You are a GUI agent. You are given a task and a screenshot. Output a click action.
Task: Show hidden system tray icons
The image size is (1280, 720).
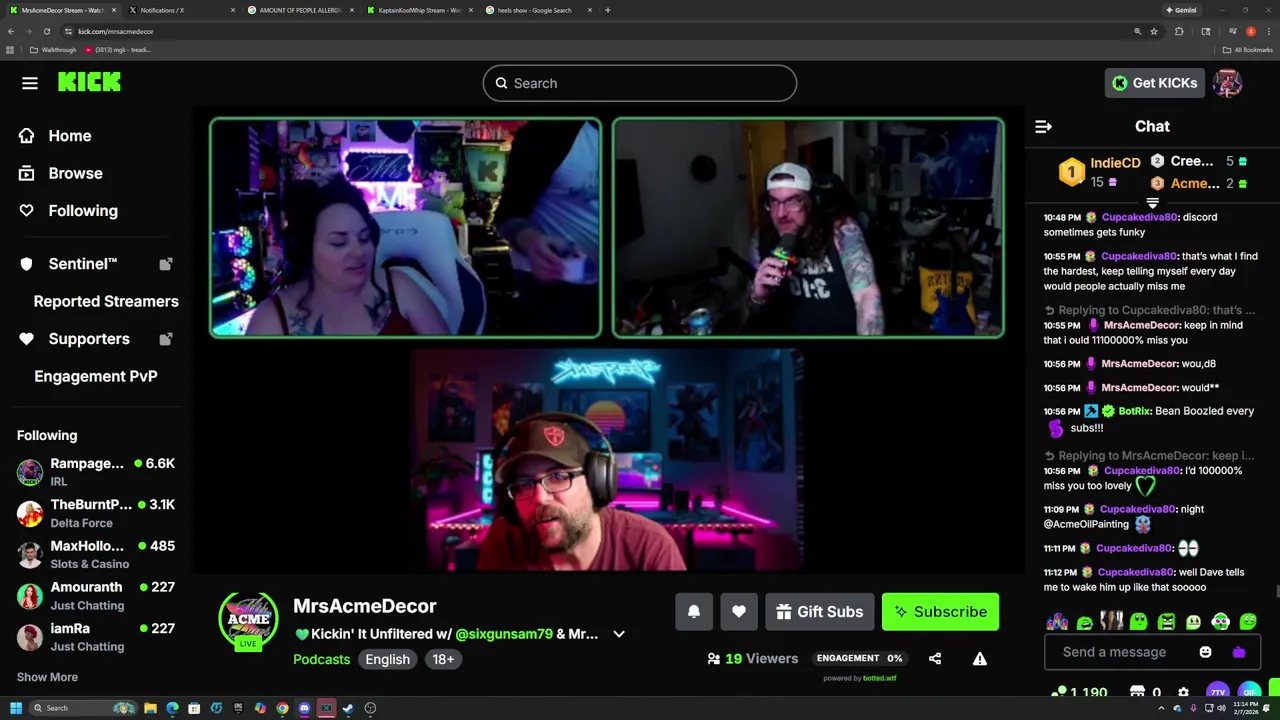point(1161,708)
